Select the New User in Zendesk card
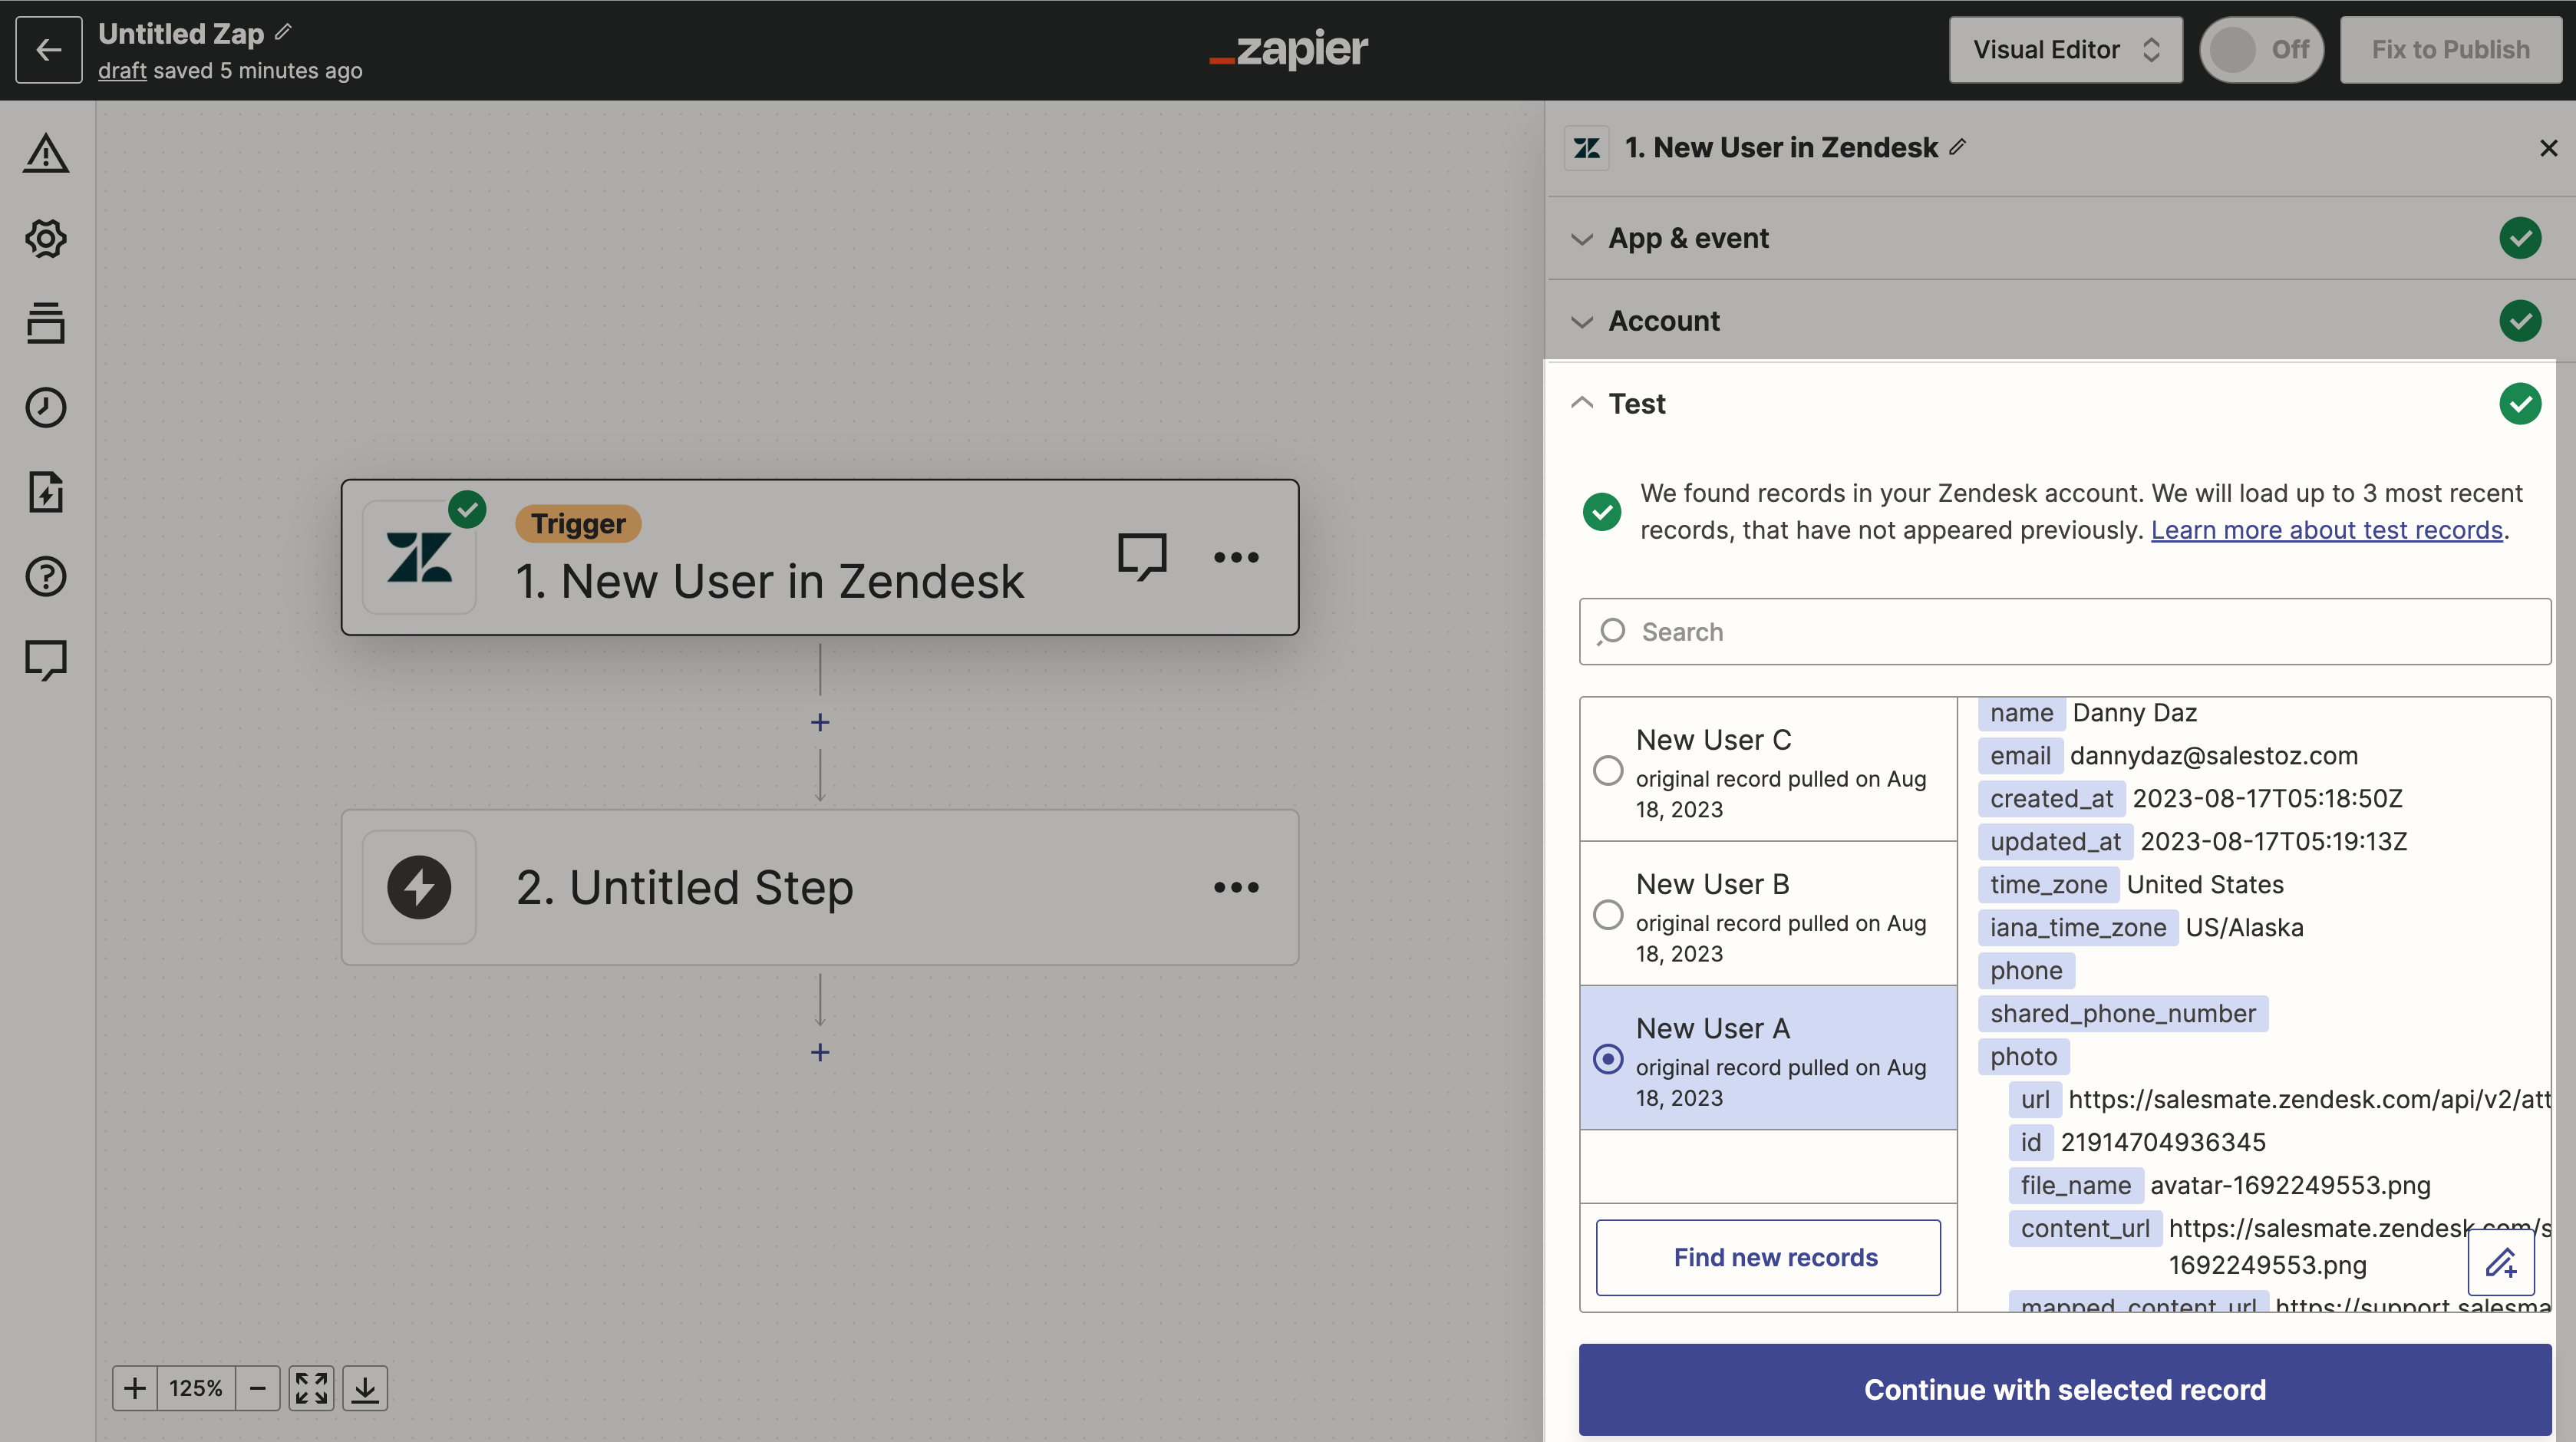 click(x=820, y=557)
